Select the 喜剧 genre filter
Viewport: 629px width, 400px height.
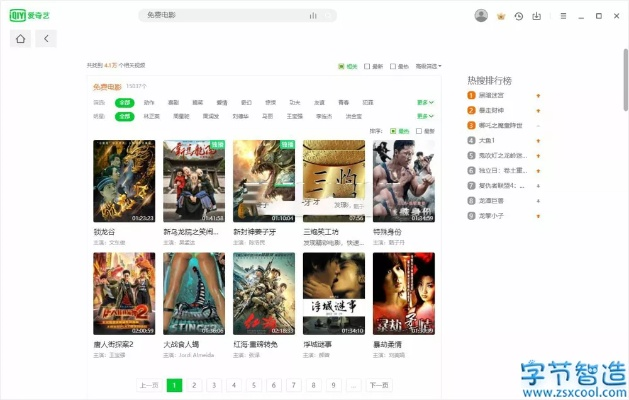pos(173,102)
